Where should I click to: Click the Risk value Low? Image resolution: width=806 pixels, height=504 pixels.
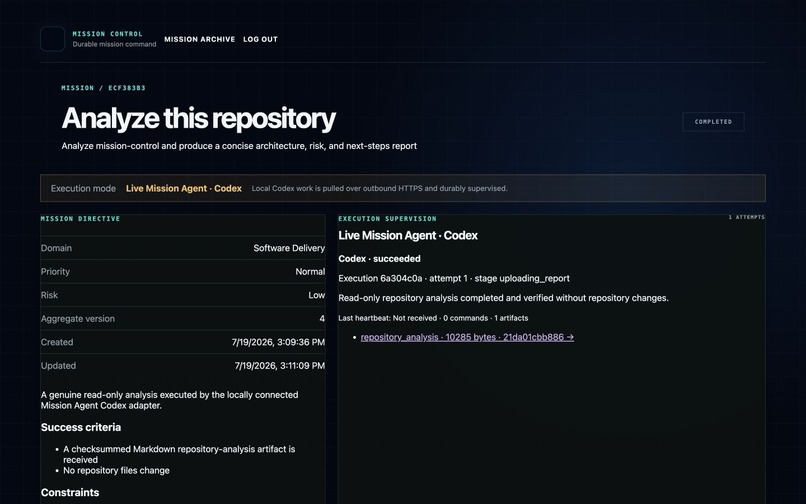tap(317, 295)
